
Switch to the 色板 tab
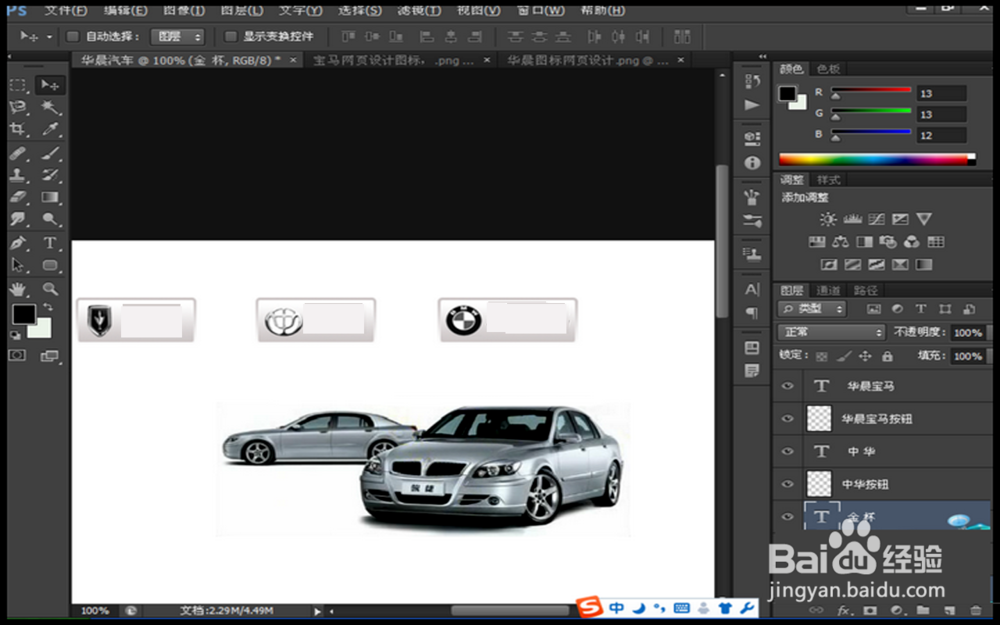(x=828, y=69)
